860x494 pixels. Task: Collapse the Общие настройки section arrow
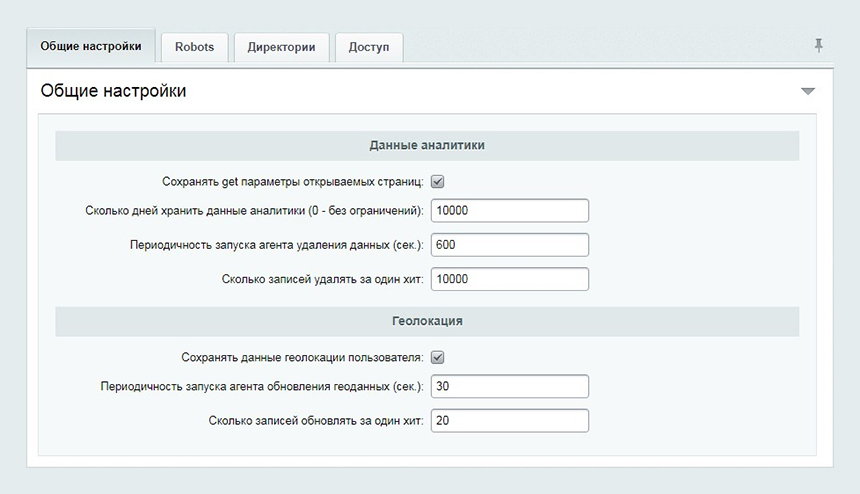coord(807,91)
